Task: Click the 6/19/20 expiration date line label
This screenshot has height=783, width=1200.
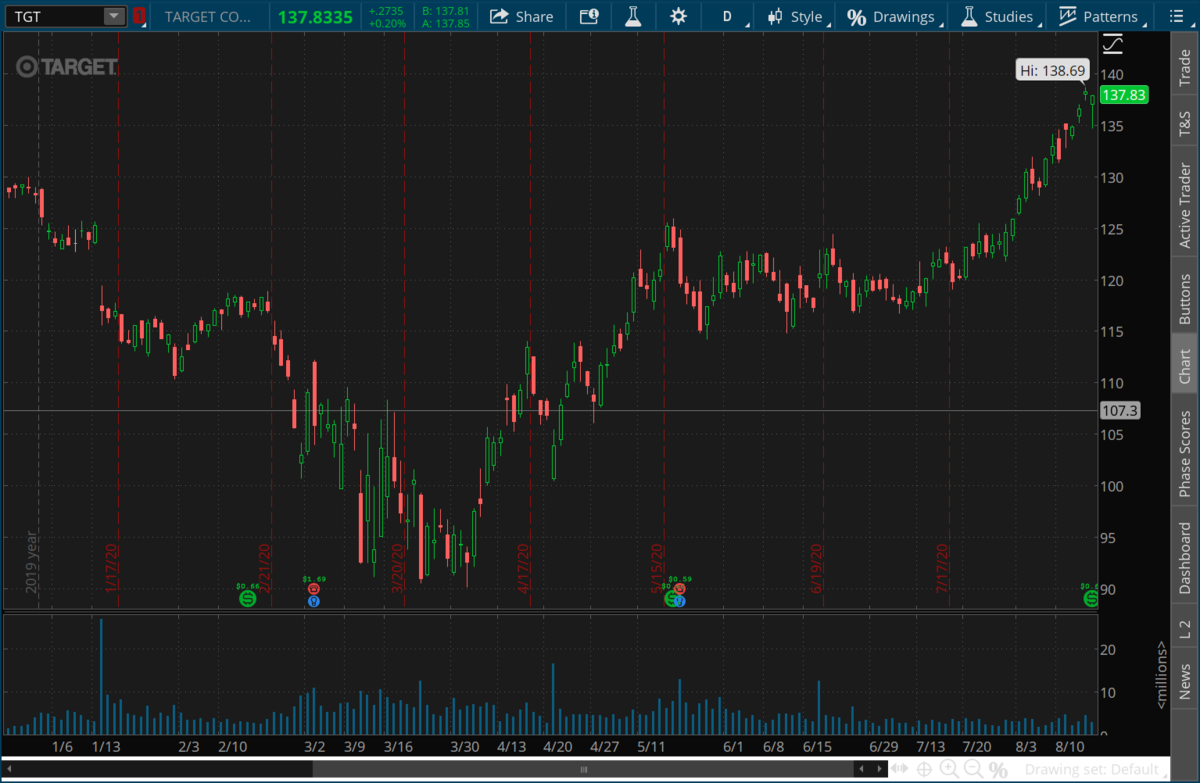Action: pyautogui.click(x=816, y=569)
